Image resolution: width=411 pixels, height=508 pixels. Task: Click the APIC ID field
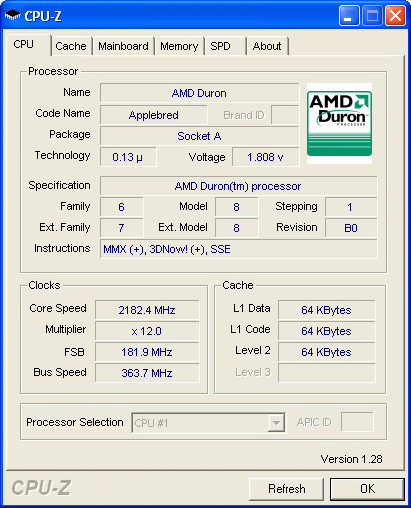(357, 422)
